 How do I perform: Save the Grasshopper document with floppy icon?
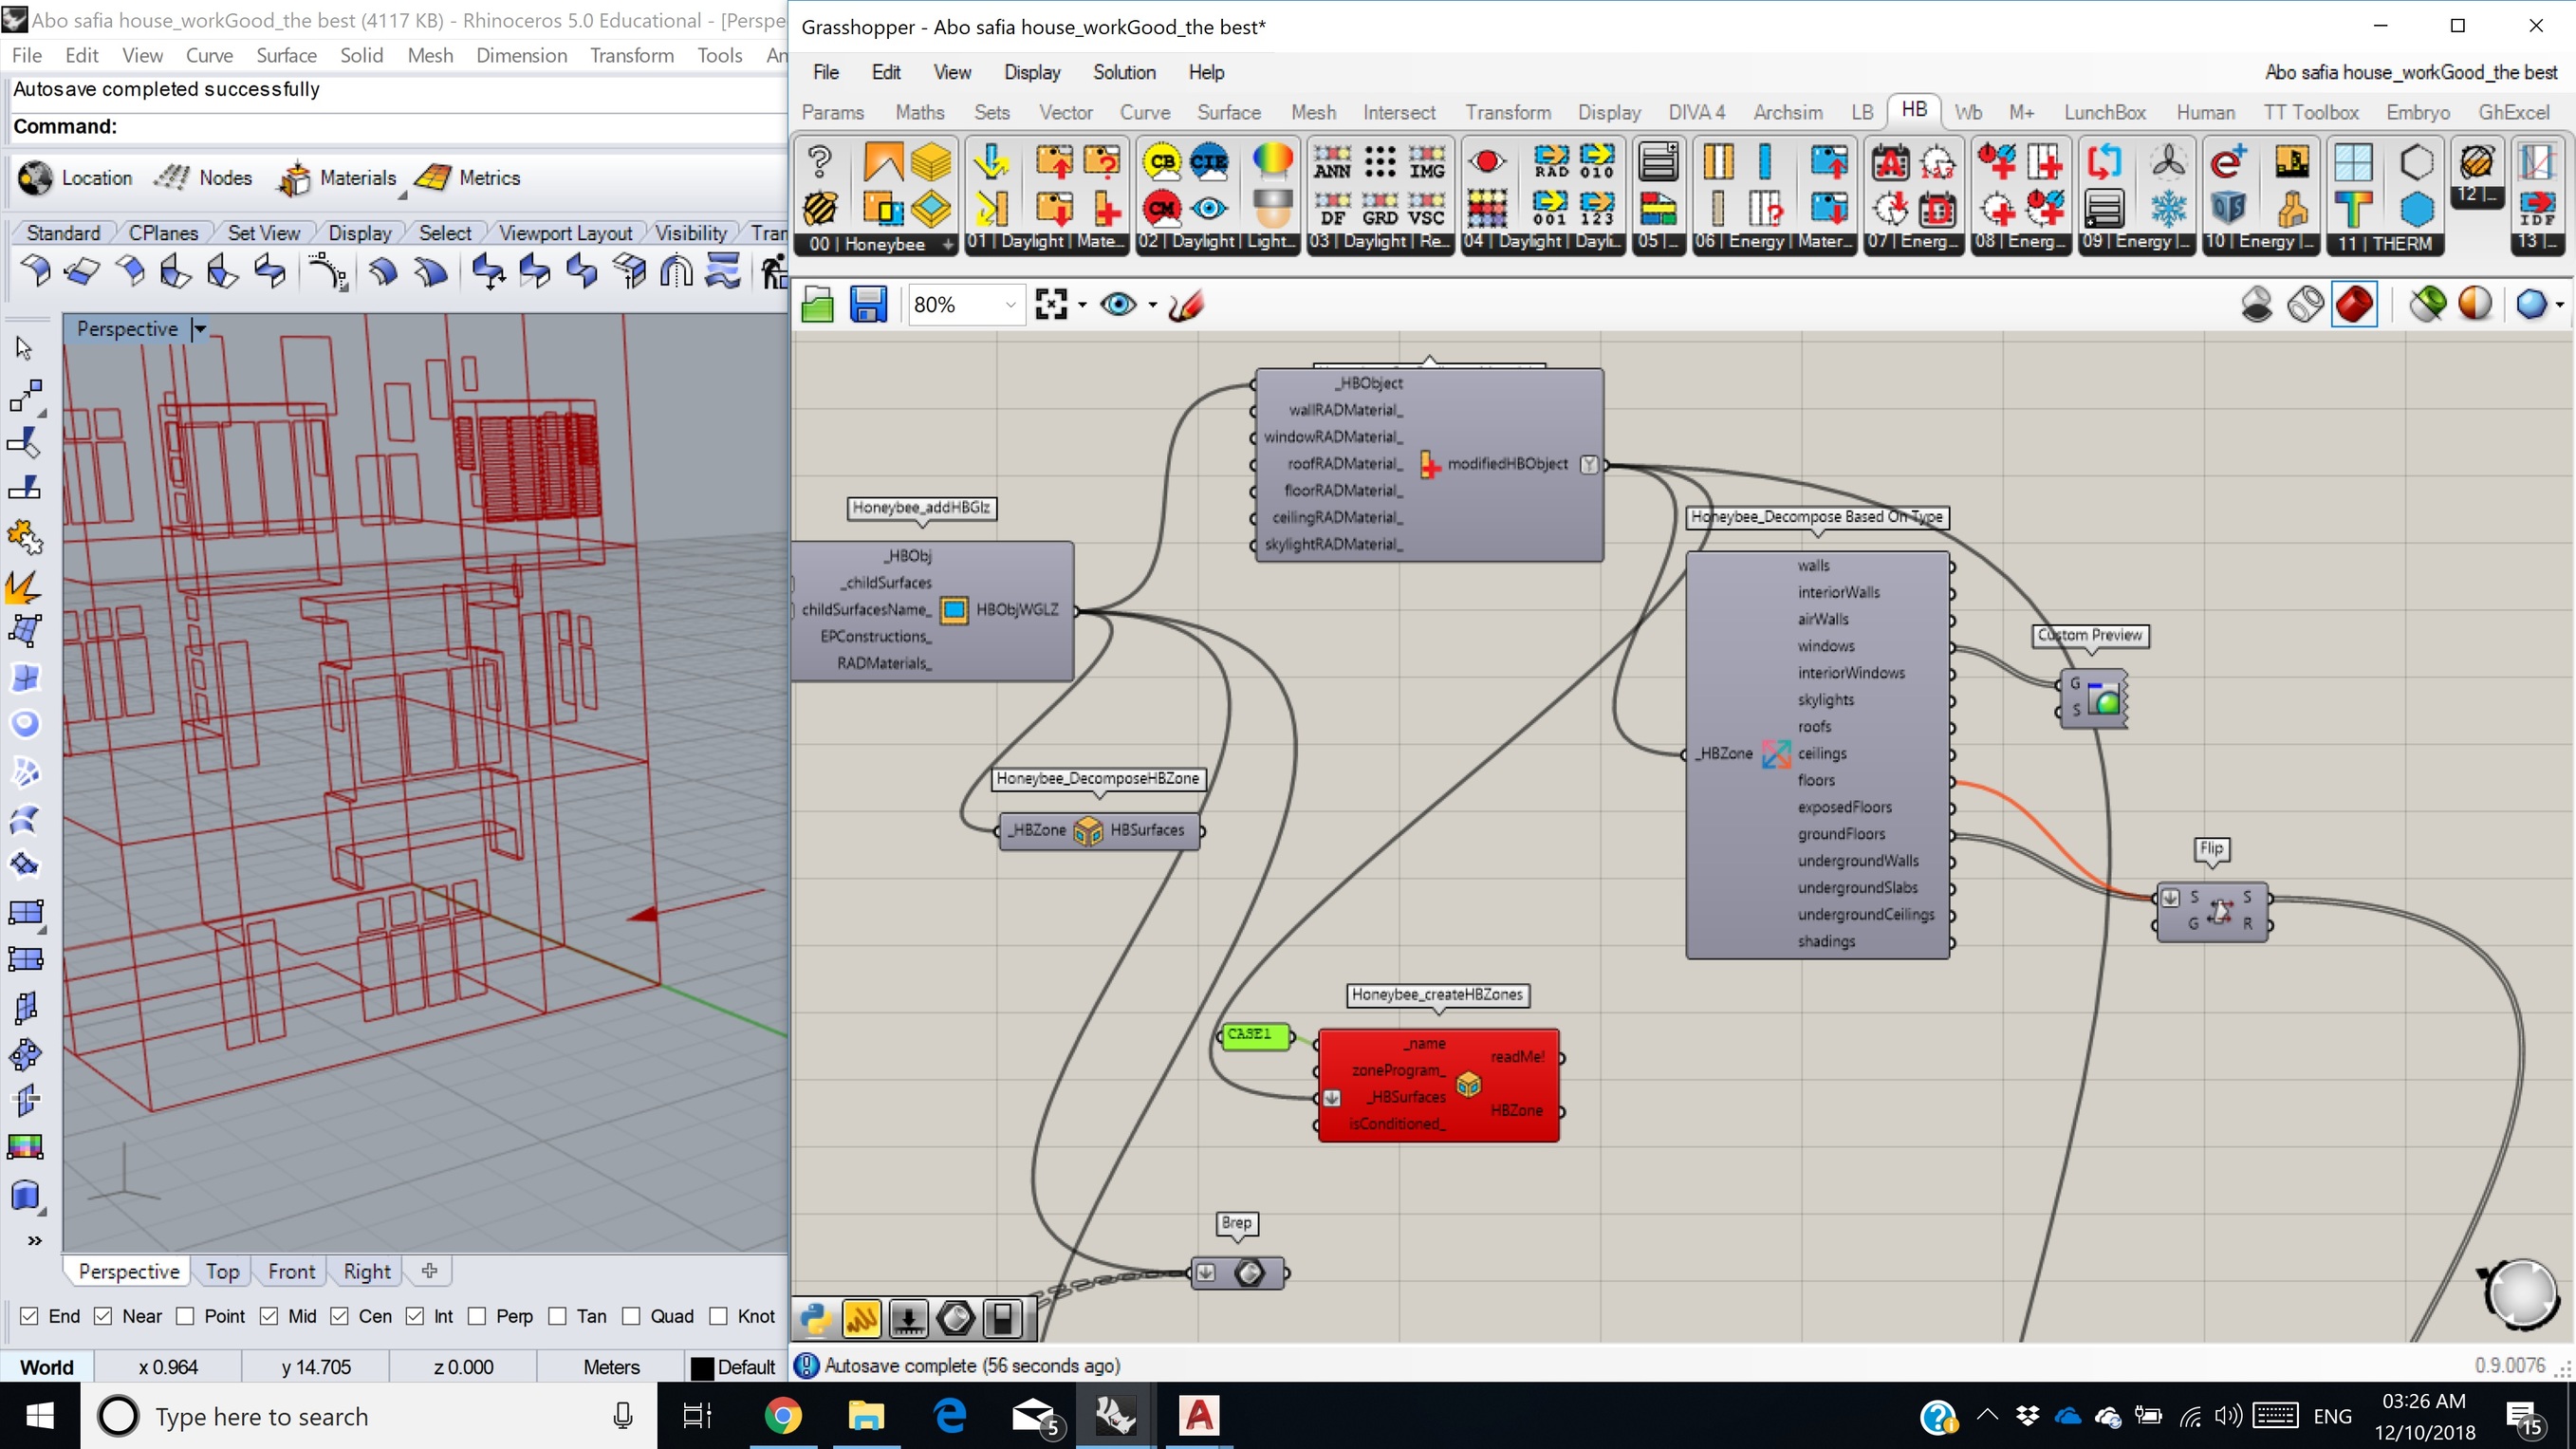coord(868,305)
